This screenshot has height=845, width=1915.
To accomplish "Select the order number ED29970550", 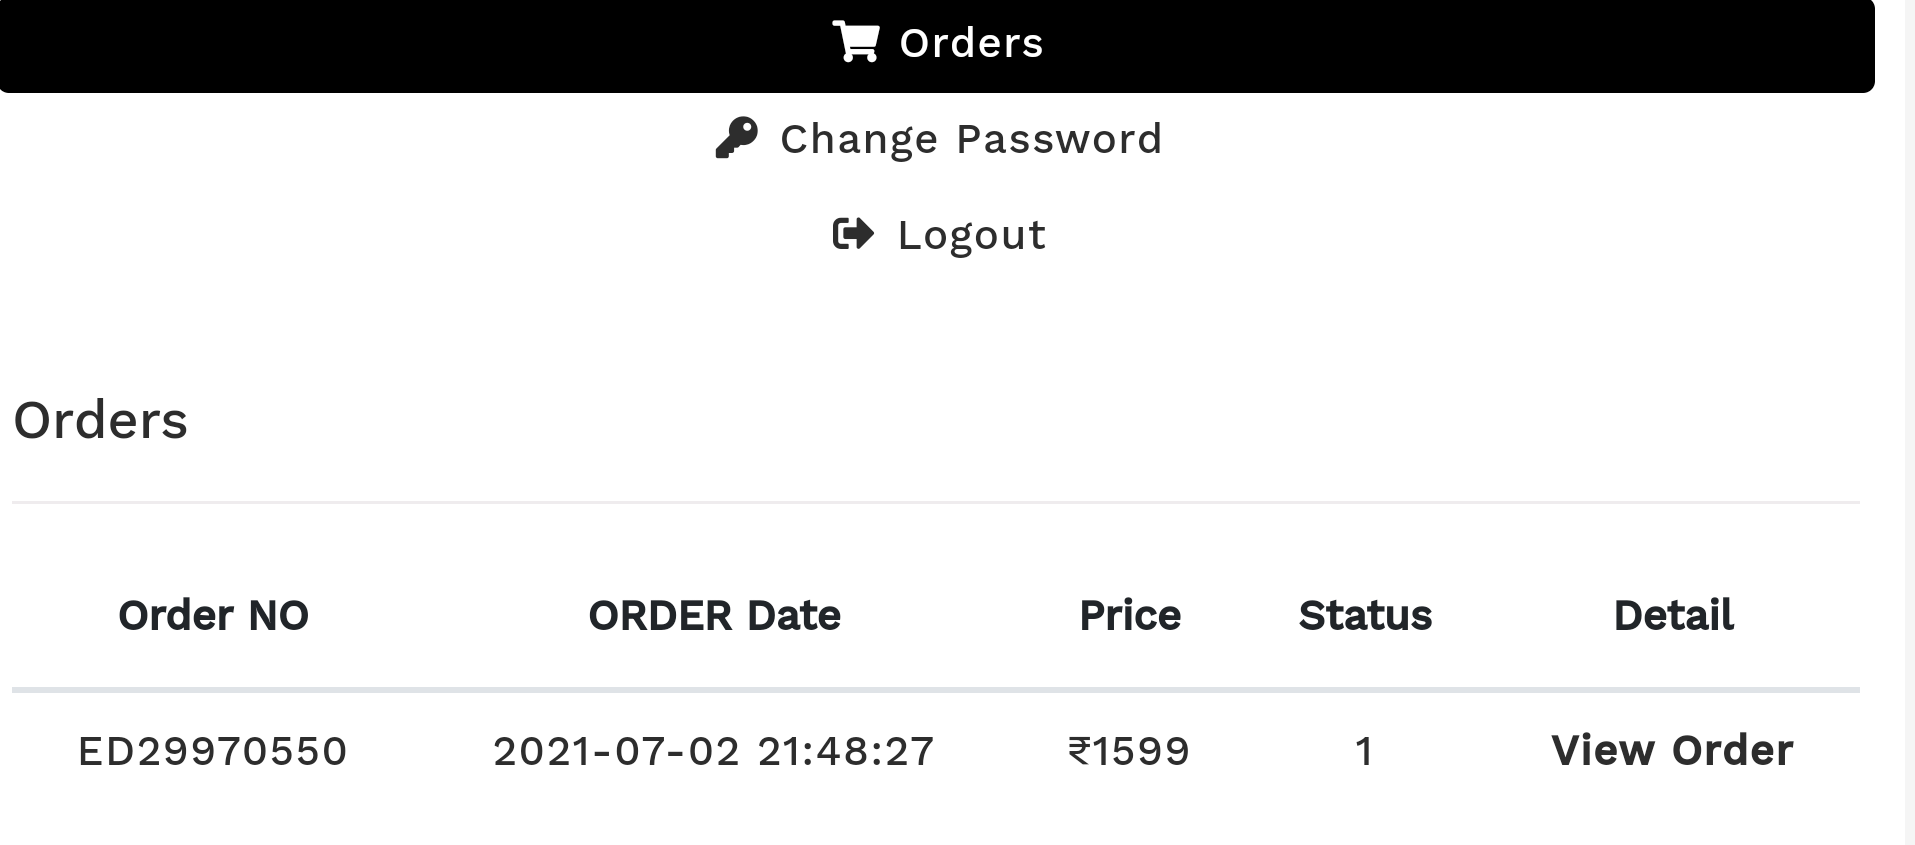I will [x=213, y=751].
